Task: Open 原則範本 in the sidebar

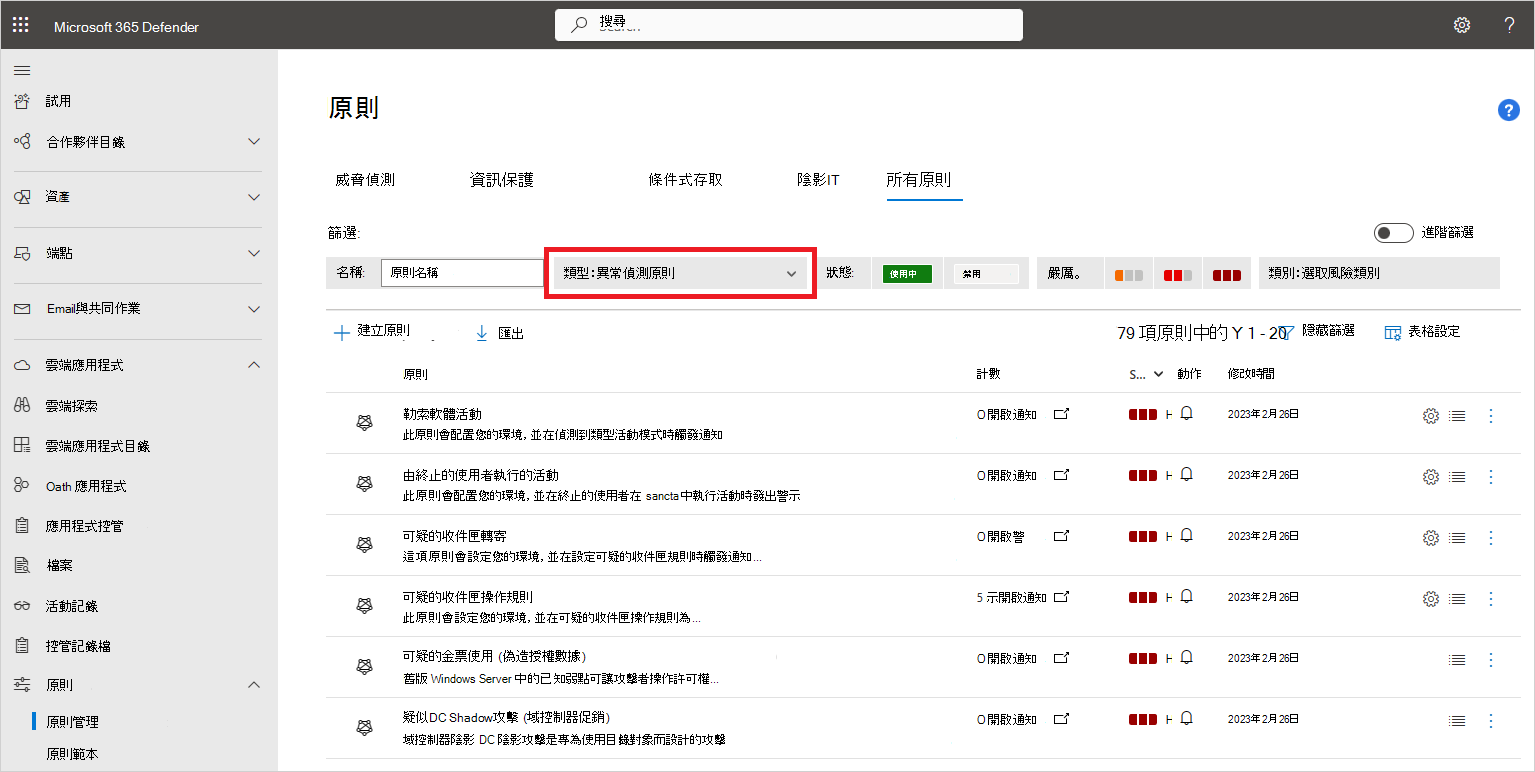Action: tap(72, 754)
